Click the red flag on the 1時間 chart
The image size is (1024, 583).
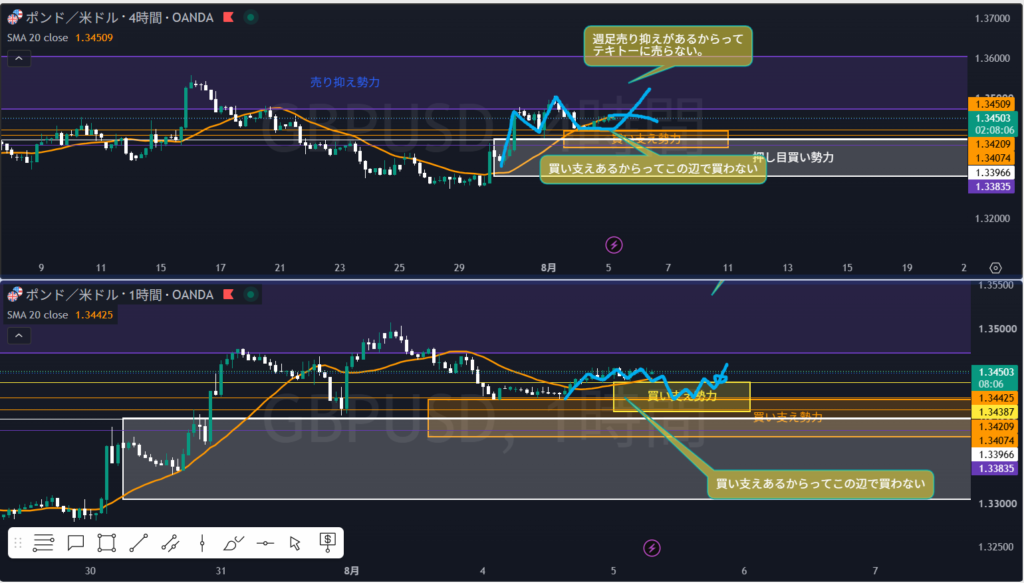click(x=228, y=294)
